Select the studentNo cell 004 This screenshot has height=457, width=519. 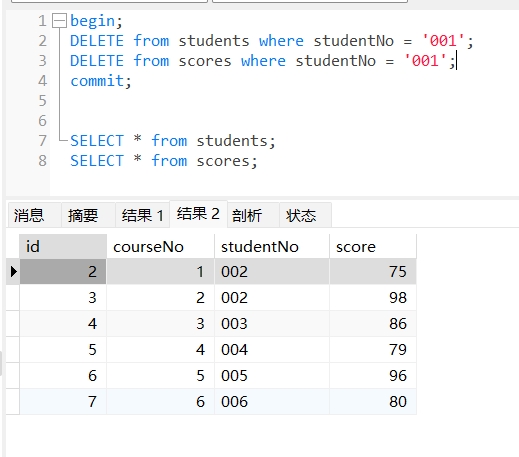tap(272, 350)
